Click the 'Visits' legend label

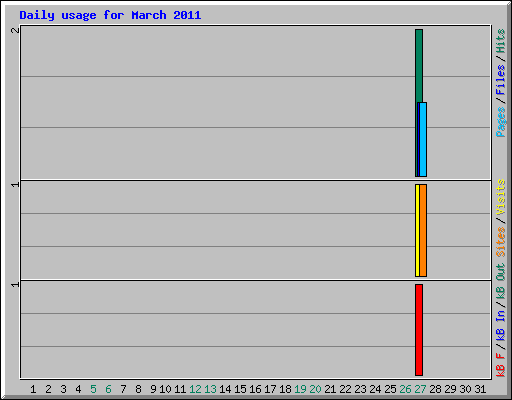500,197
